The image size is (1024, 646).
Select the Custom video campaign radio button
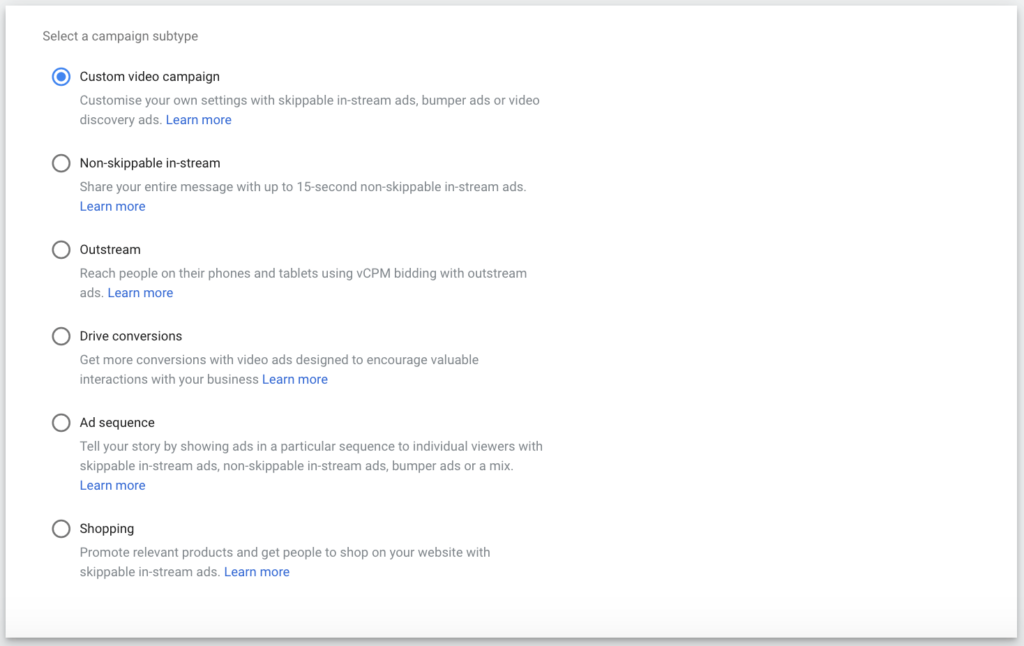tap(61, 76)
